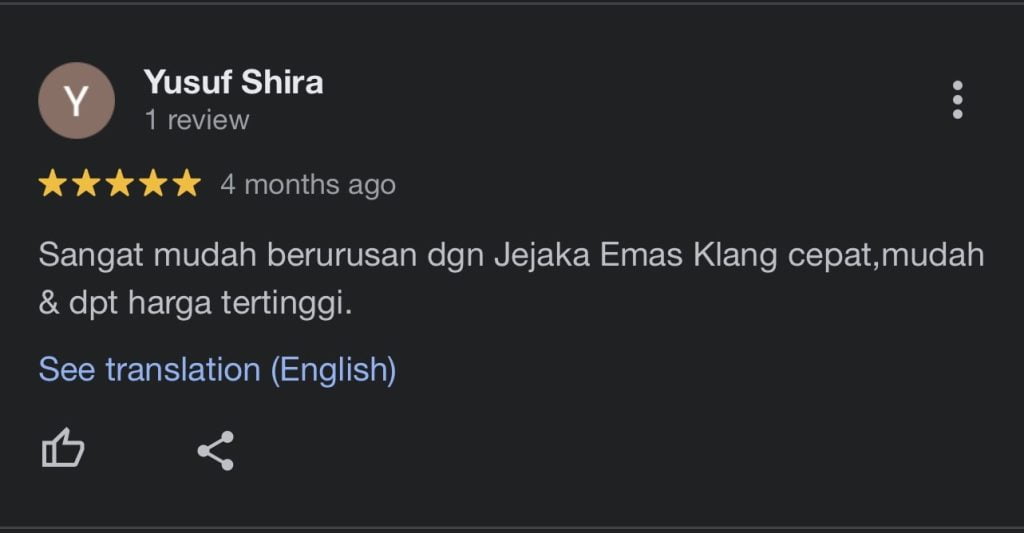Click the reviewer name Yusuf Shira

coord(233,81)
